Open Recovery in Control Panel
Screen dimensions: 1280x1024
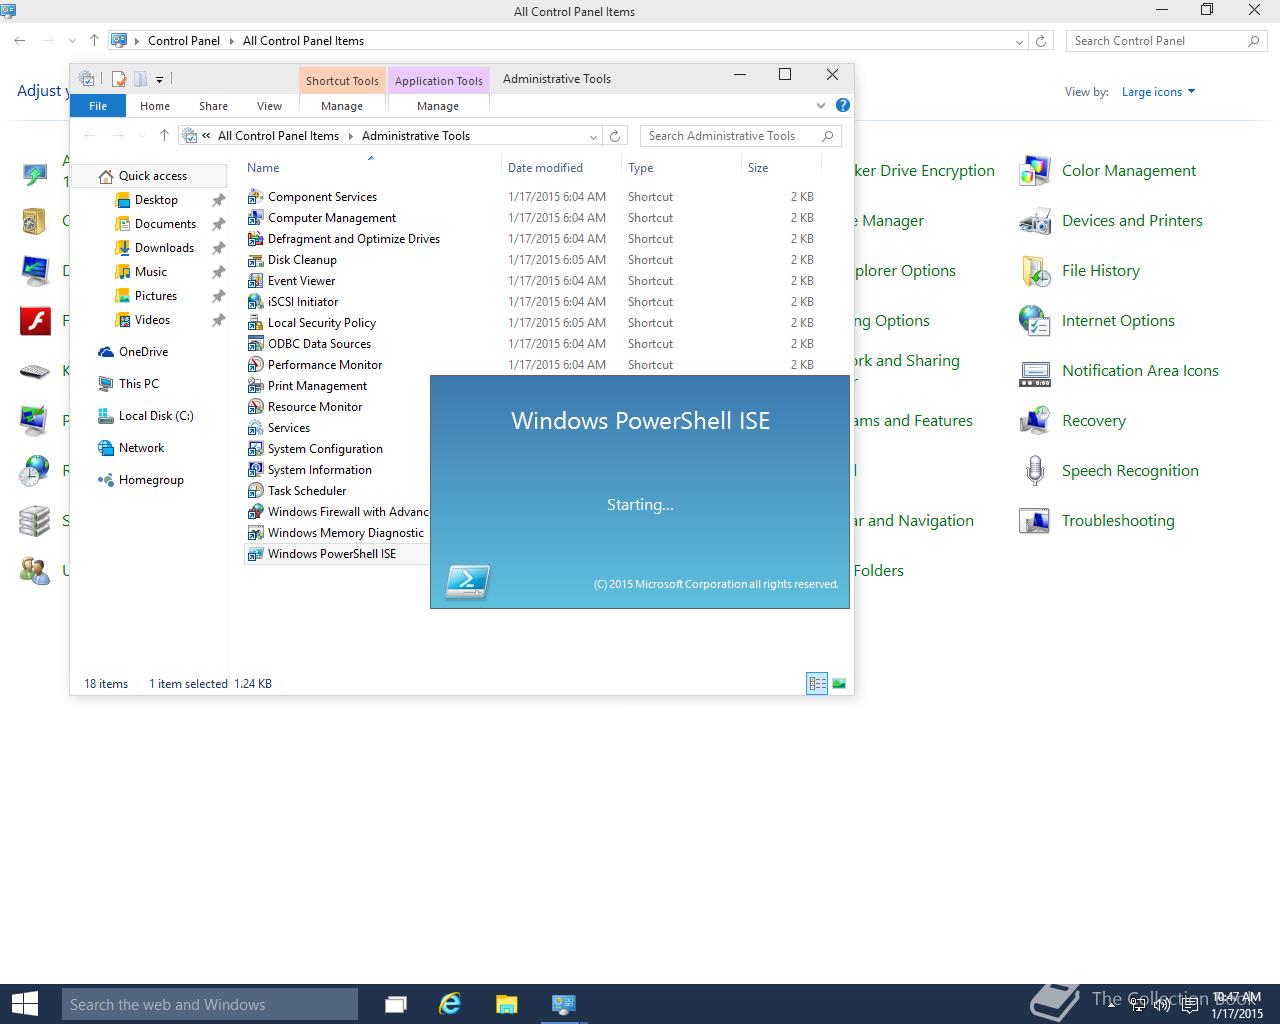pos(1094,421)
